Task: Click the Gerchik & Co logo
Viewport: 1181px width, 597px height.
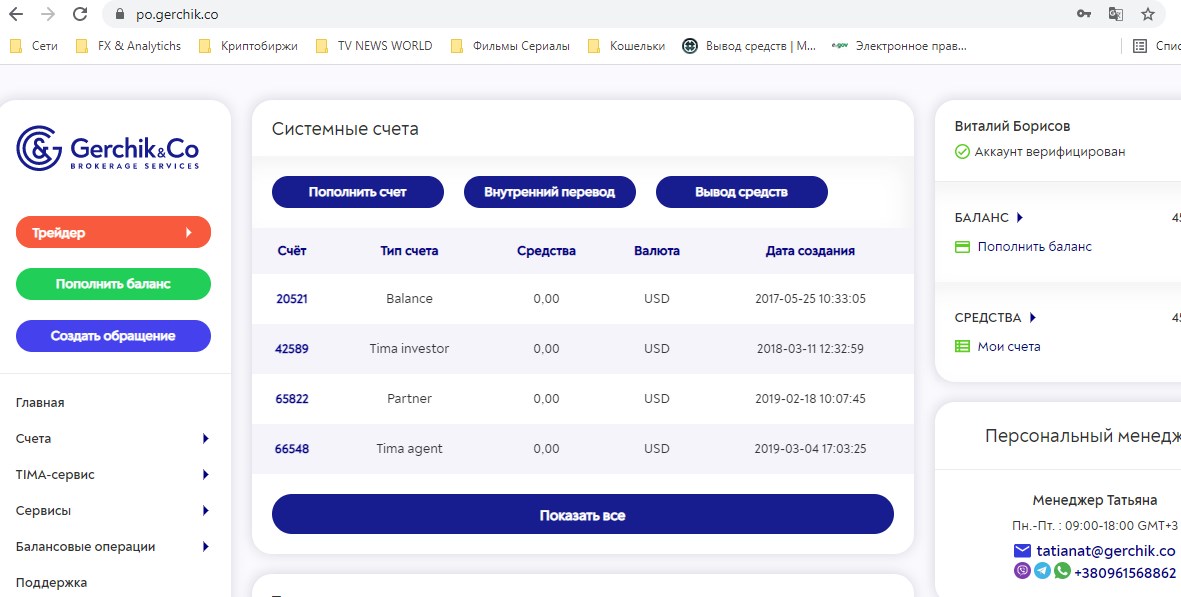Action: 108,148
